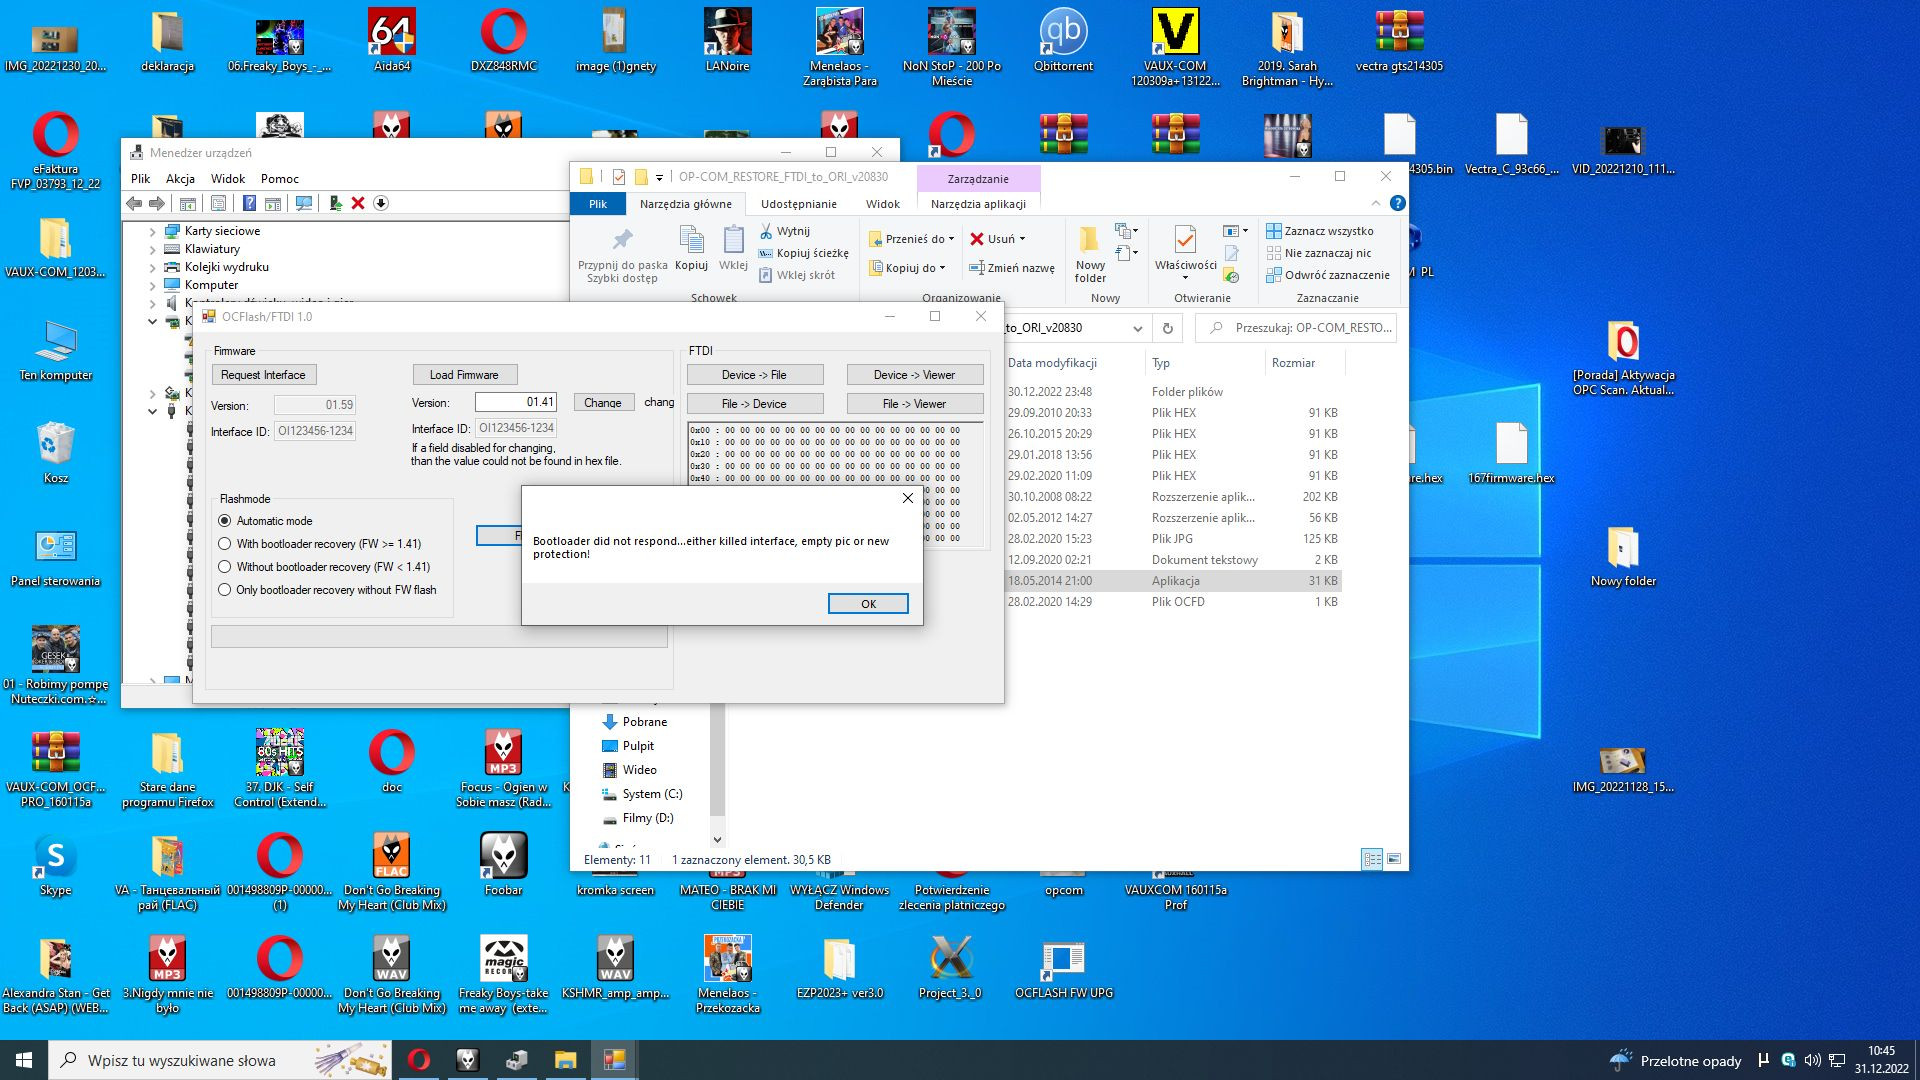Click Odwroc zaznaczenie in ribbon
The image size is (1920, 1080).
[x=1328, y=275]
